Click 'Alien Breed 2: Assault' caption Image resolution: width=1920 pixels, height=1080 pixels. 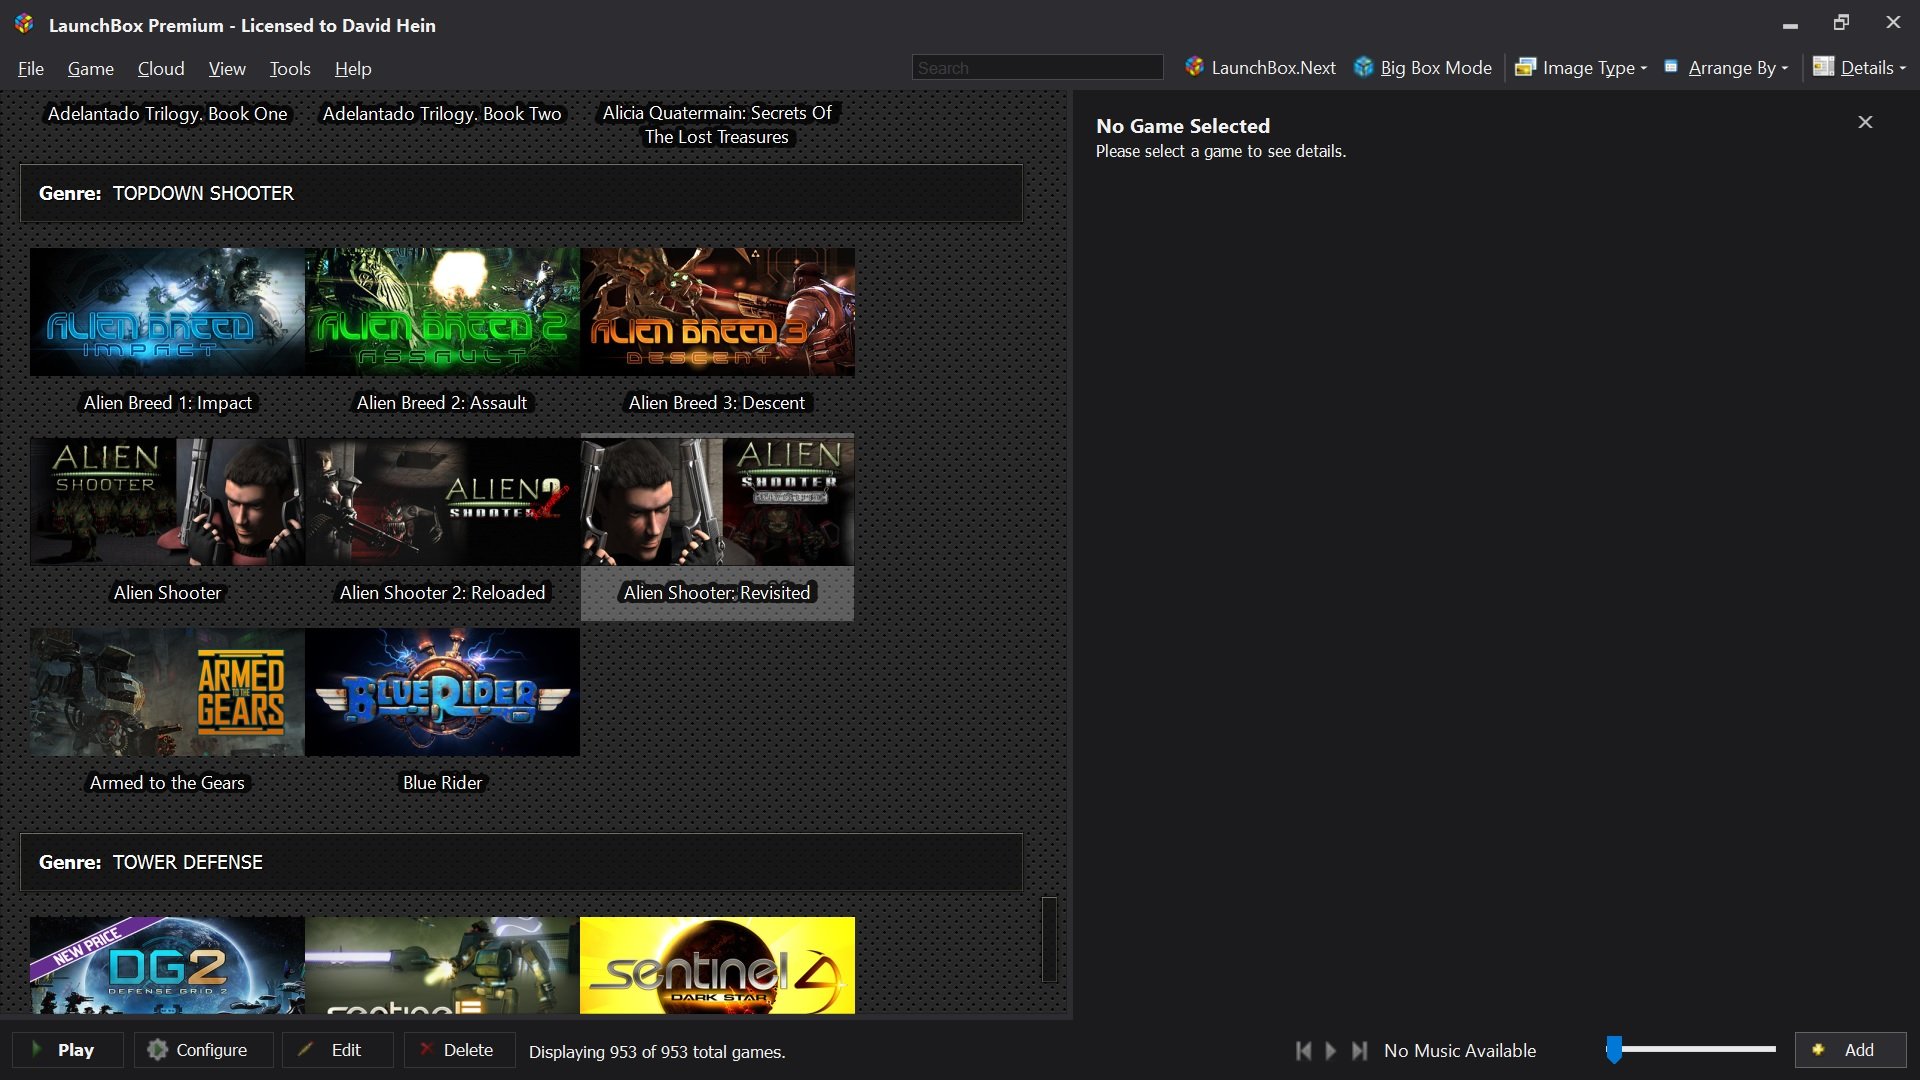pyautogui.click(x=442, y=402)
